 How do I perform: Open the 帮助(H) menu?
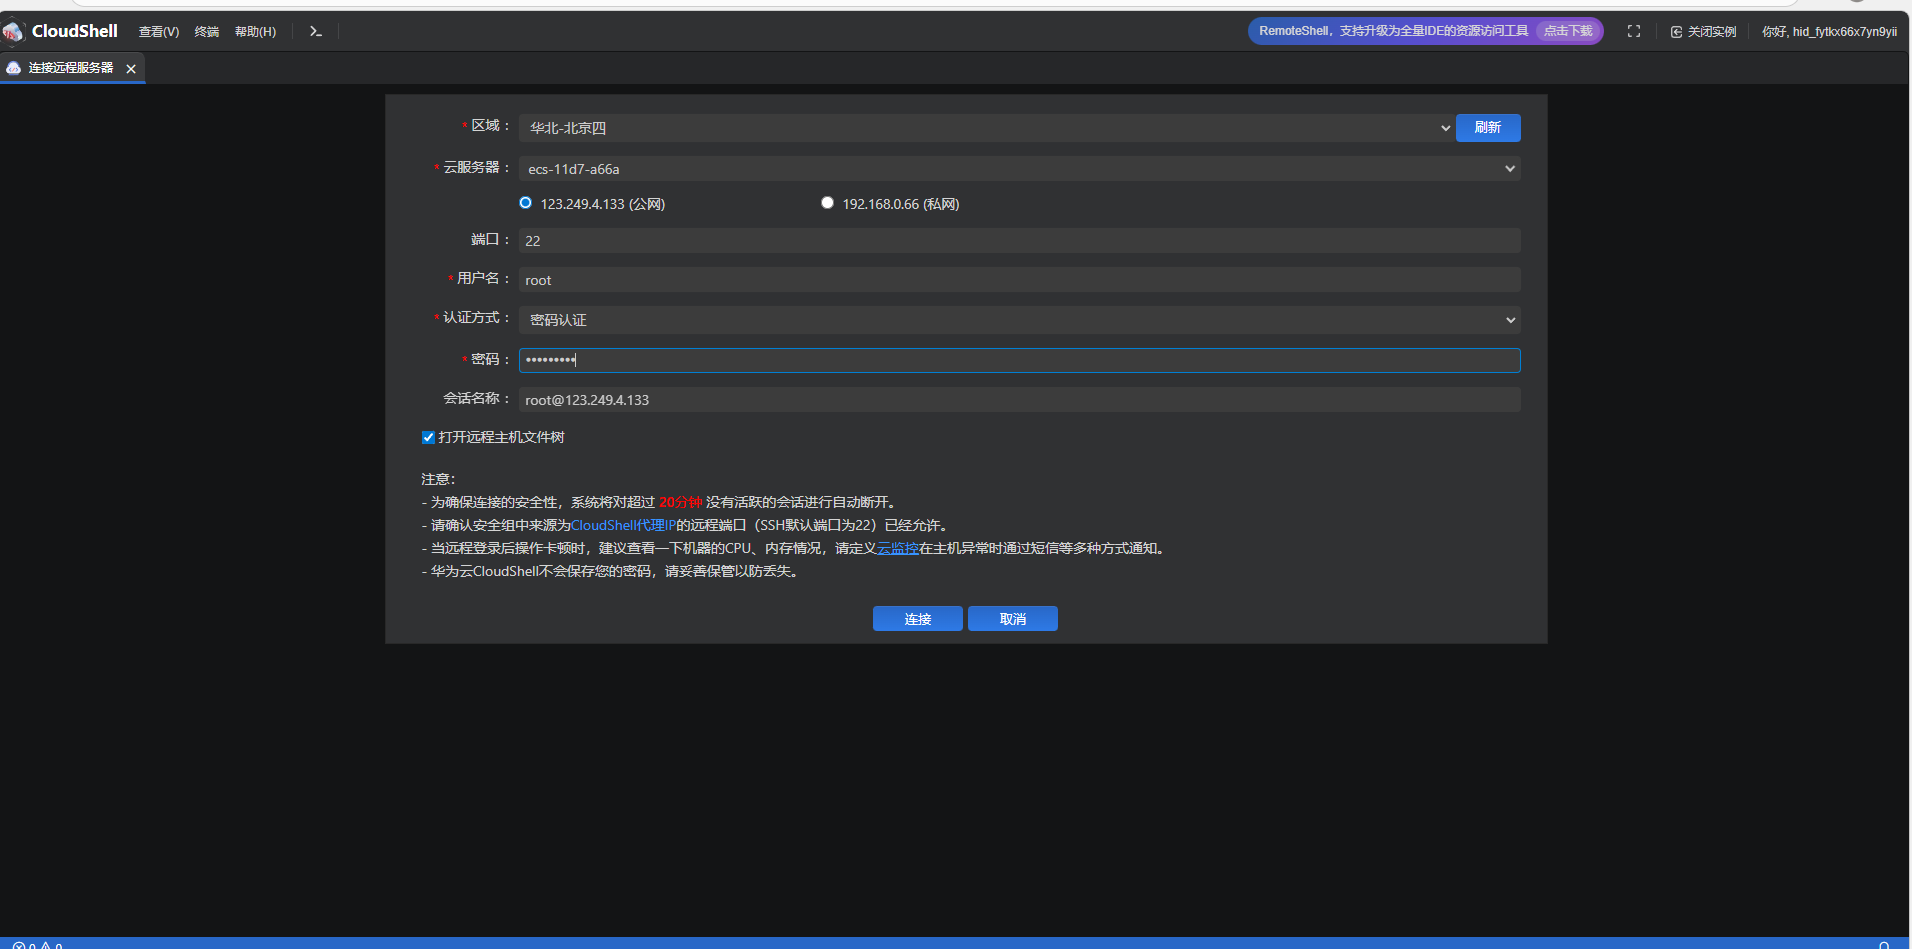pyautogui.click(x=255, y=32)
